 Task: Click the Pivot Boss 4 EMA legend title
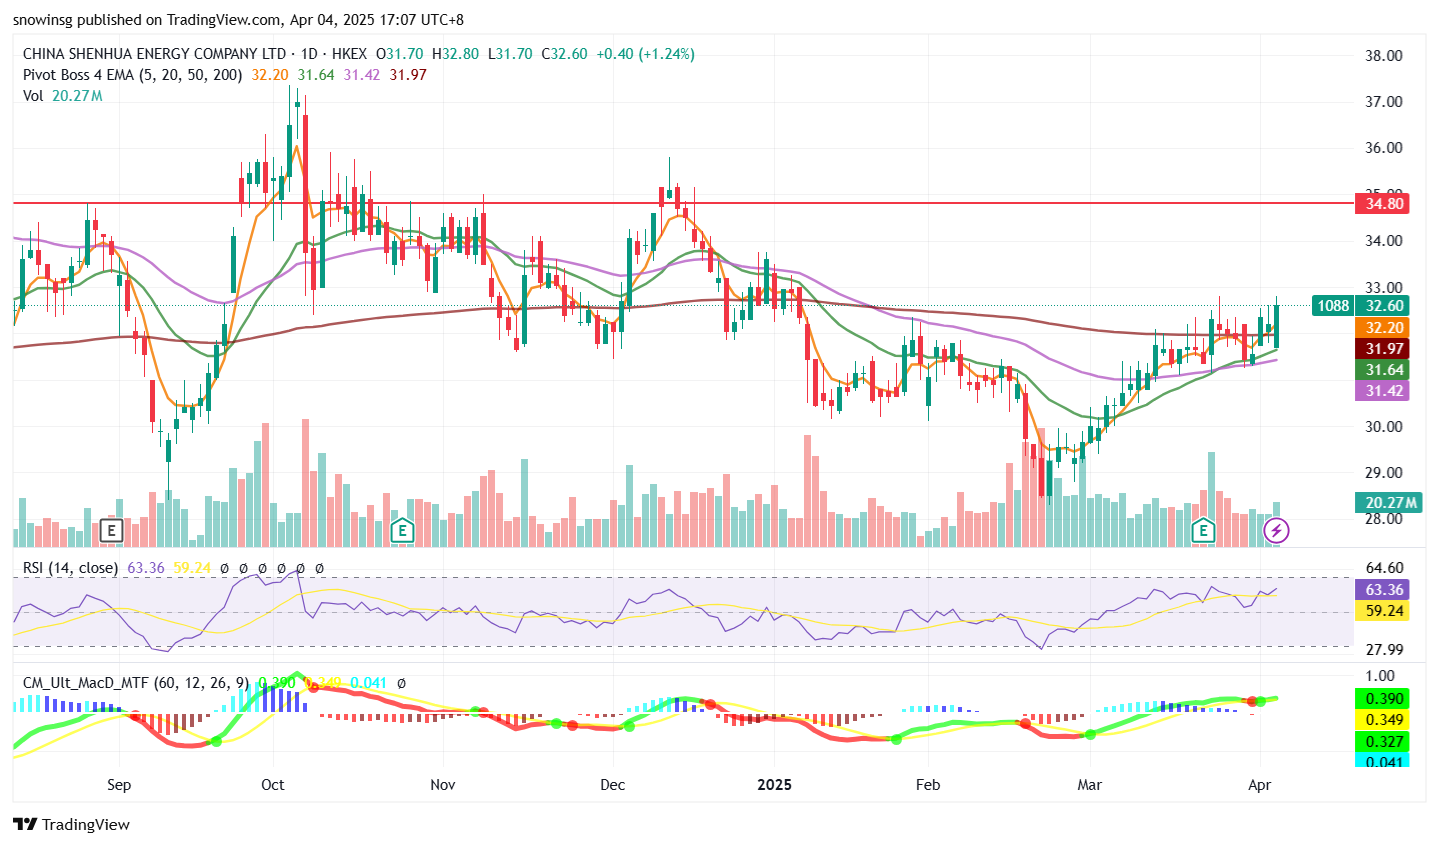tap(133, 75)
